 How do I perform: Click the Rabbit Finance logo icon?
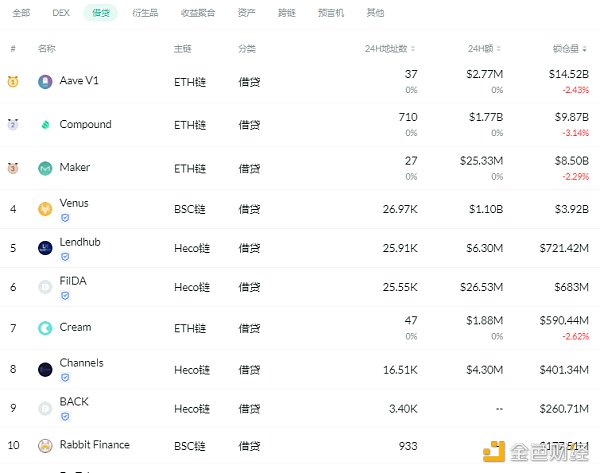click(45, 446)
